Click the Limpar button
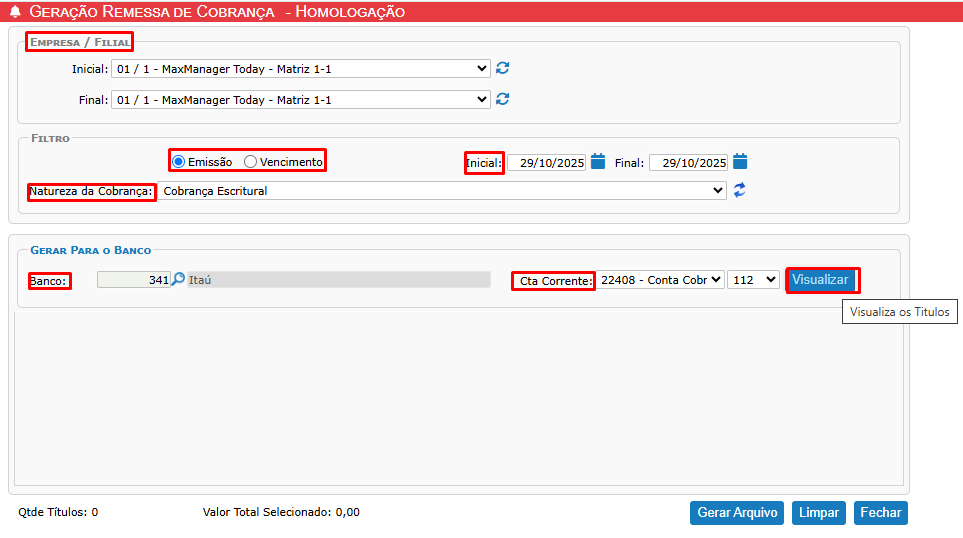Viewport: 963px width, 538px height. point(818,513)
